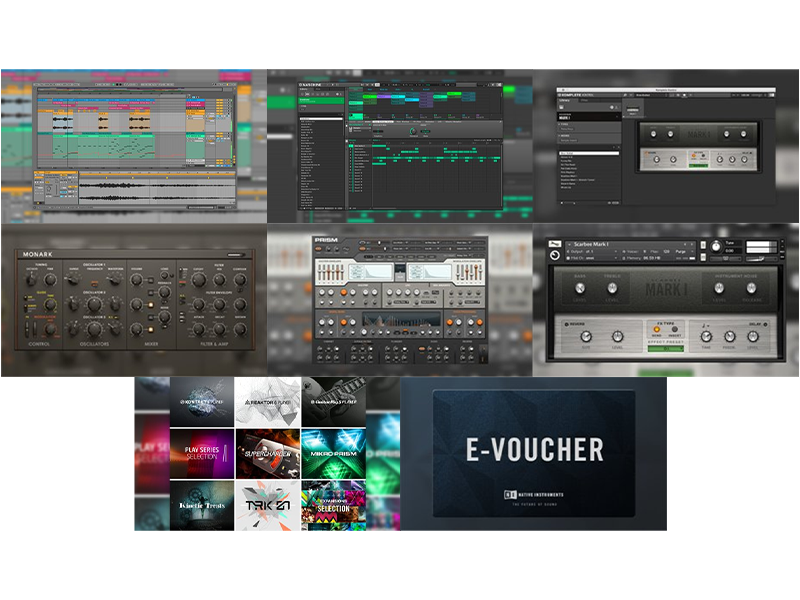Viewport: 800px width, 600px height.
Task: Click Monark pitch bend wheel
Action: click(x=27, y=329)
